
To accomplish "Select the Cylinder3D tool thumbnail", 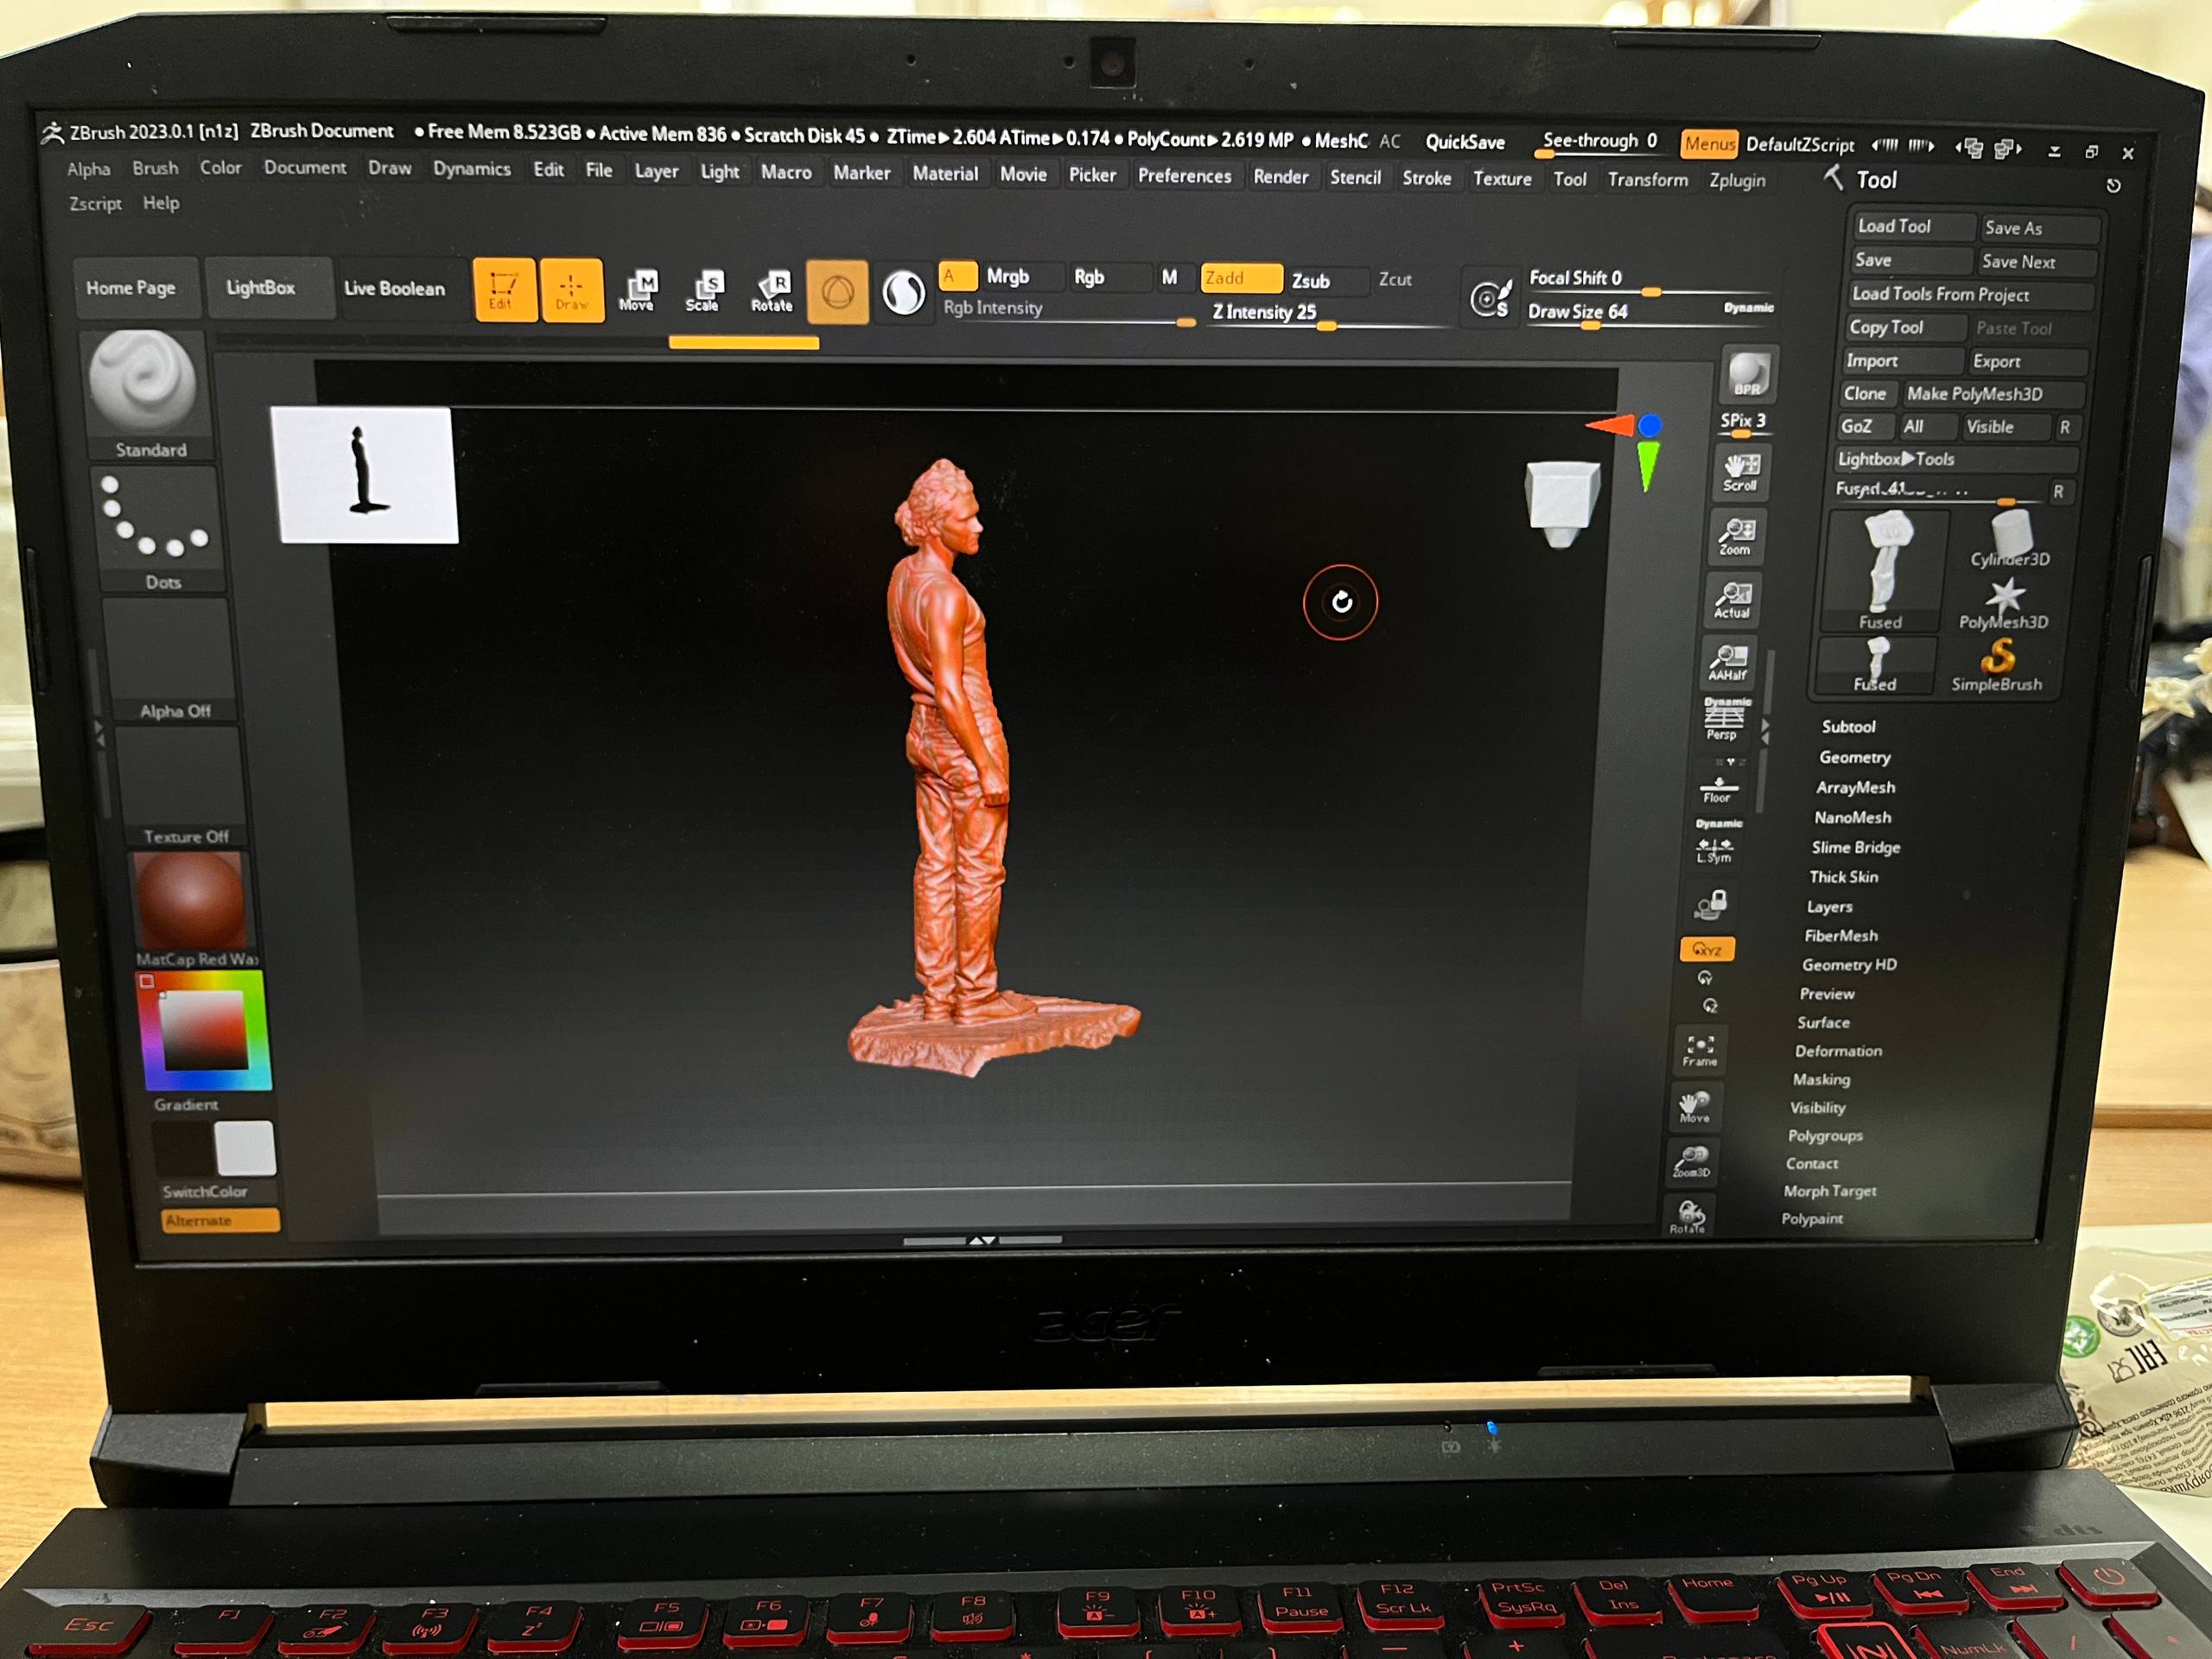I will pyautogui.click(x=2009, y=540).
